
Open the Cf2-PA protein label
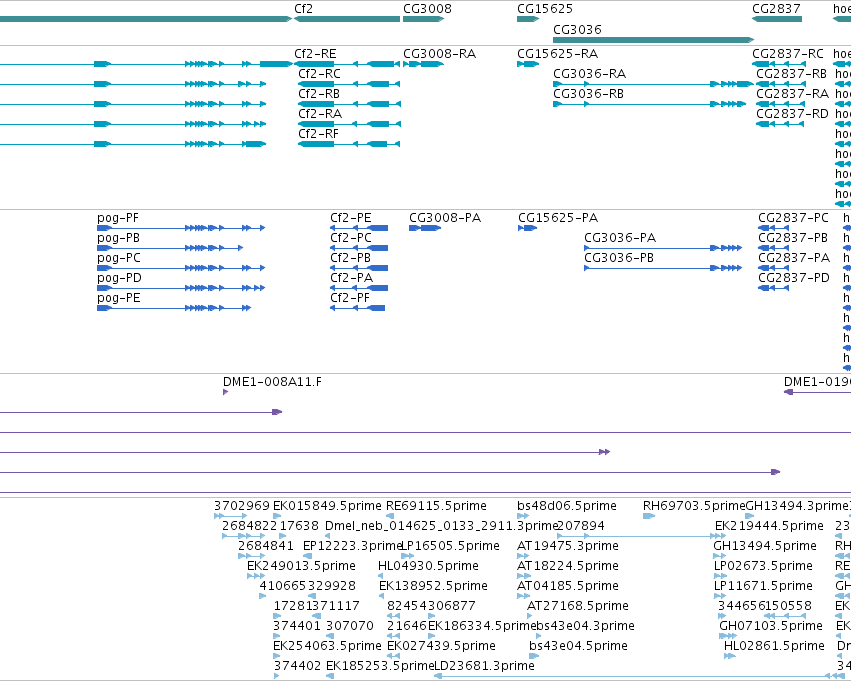point(352,278)
